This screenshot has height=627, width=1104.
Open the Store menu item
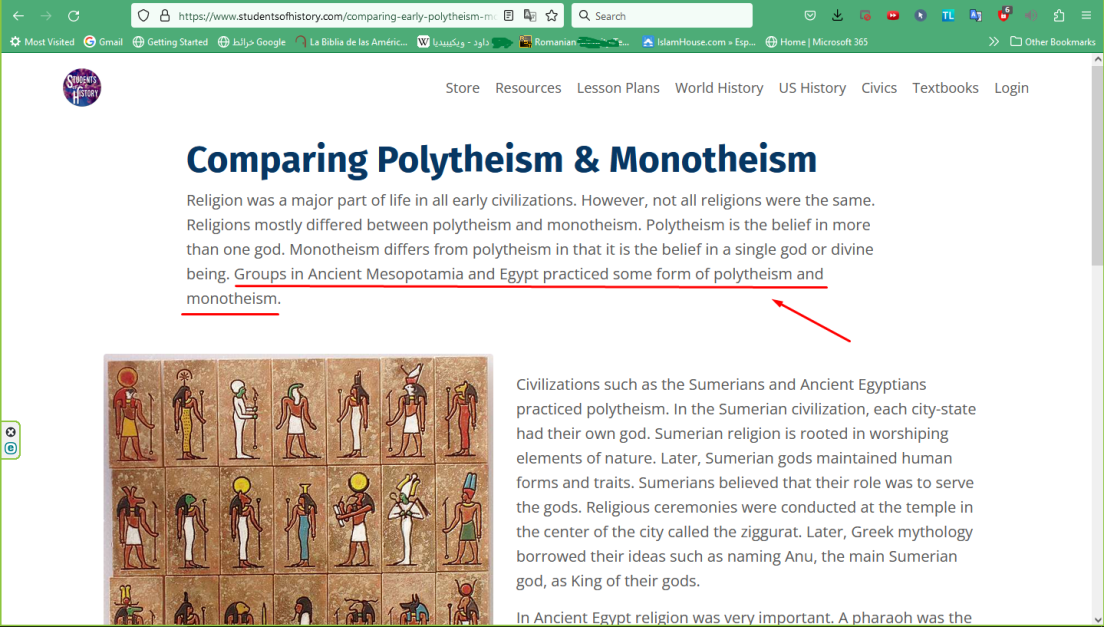point(463,88)
